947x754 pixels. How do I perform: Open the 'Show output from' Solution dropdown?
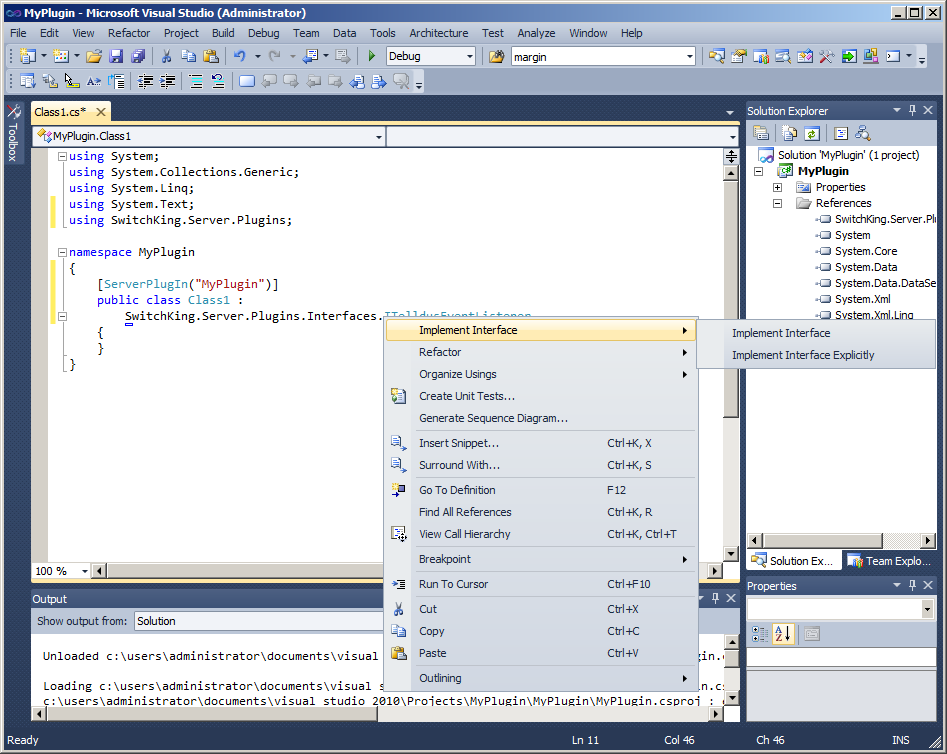[259, 621]
